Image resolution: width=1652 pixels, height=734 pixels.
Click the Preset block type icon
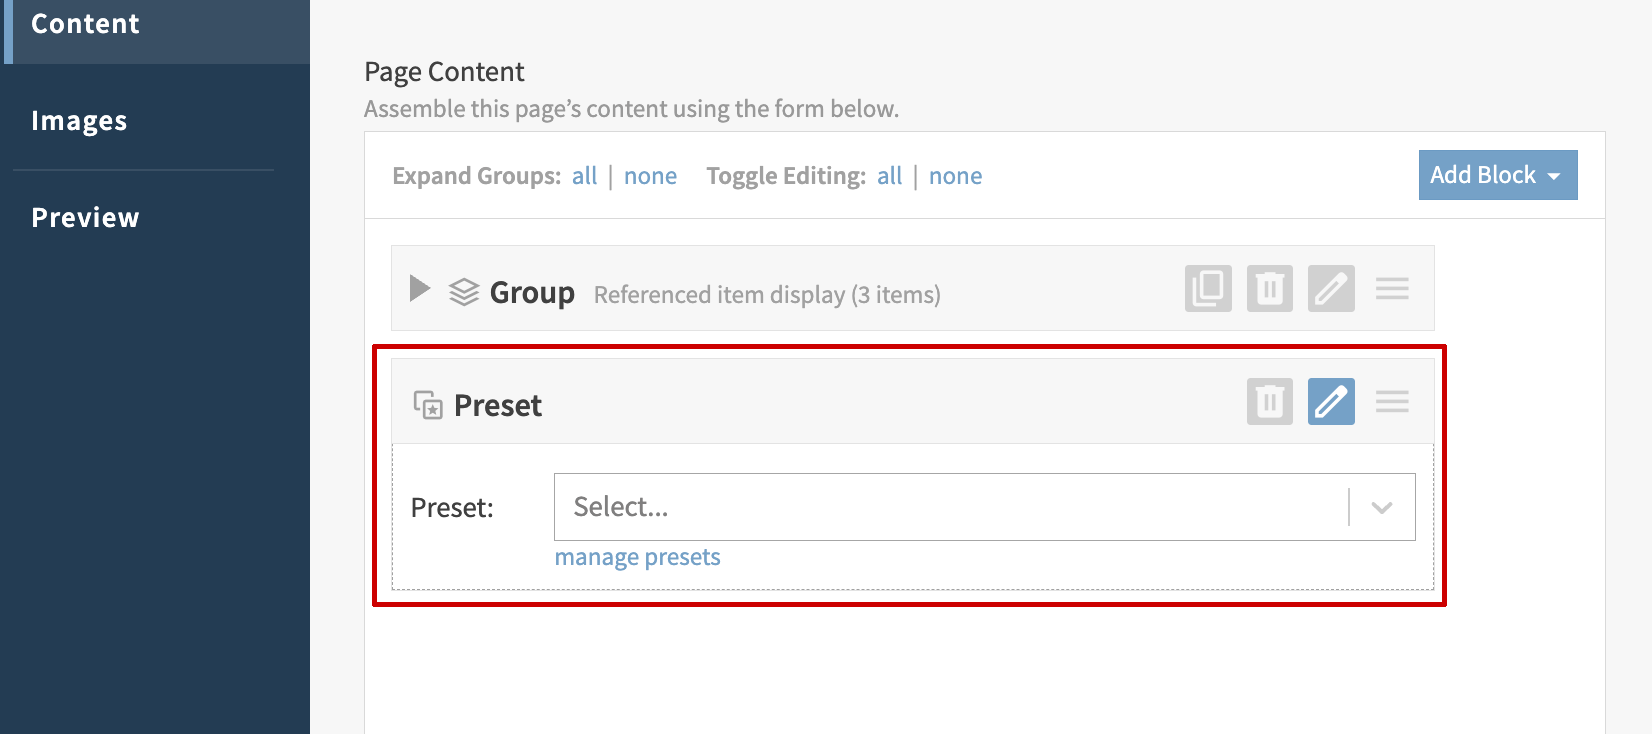pos(428,405)
